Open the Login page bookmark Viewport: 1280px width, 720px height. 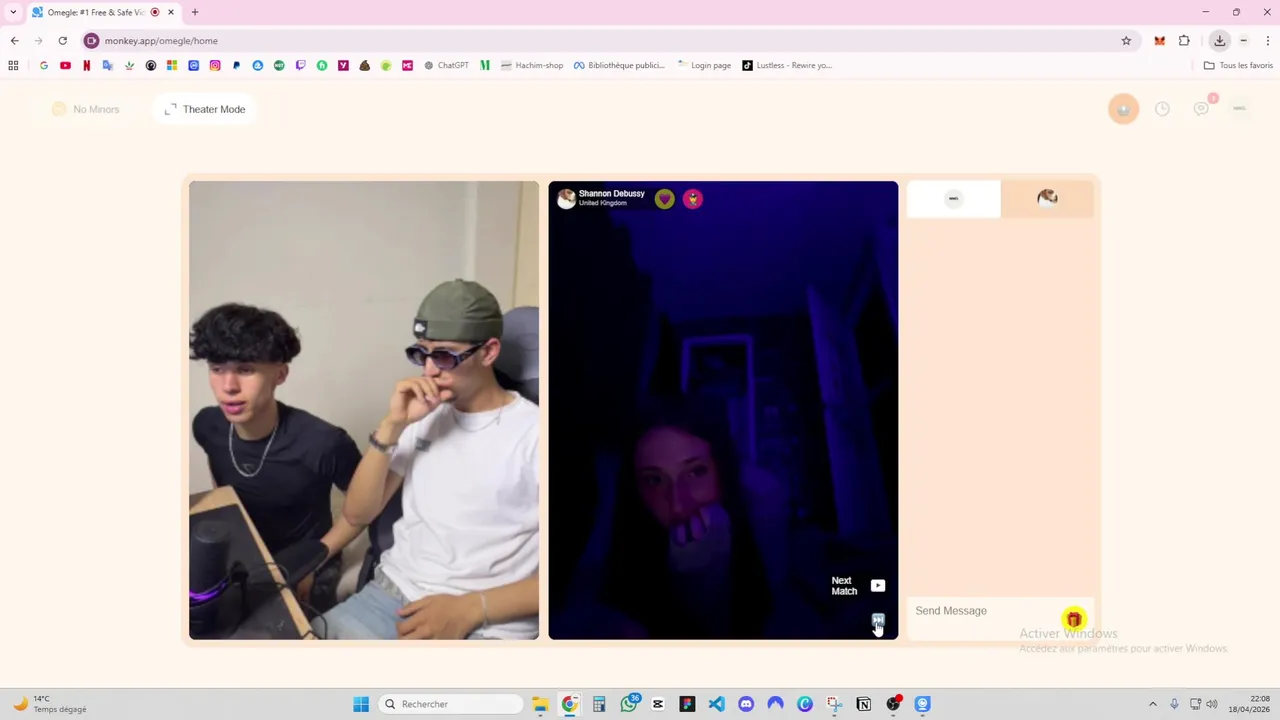(x=704, y=65)
